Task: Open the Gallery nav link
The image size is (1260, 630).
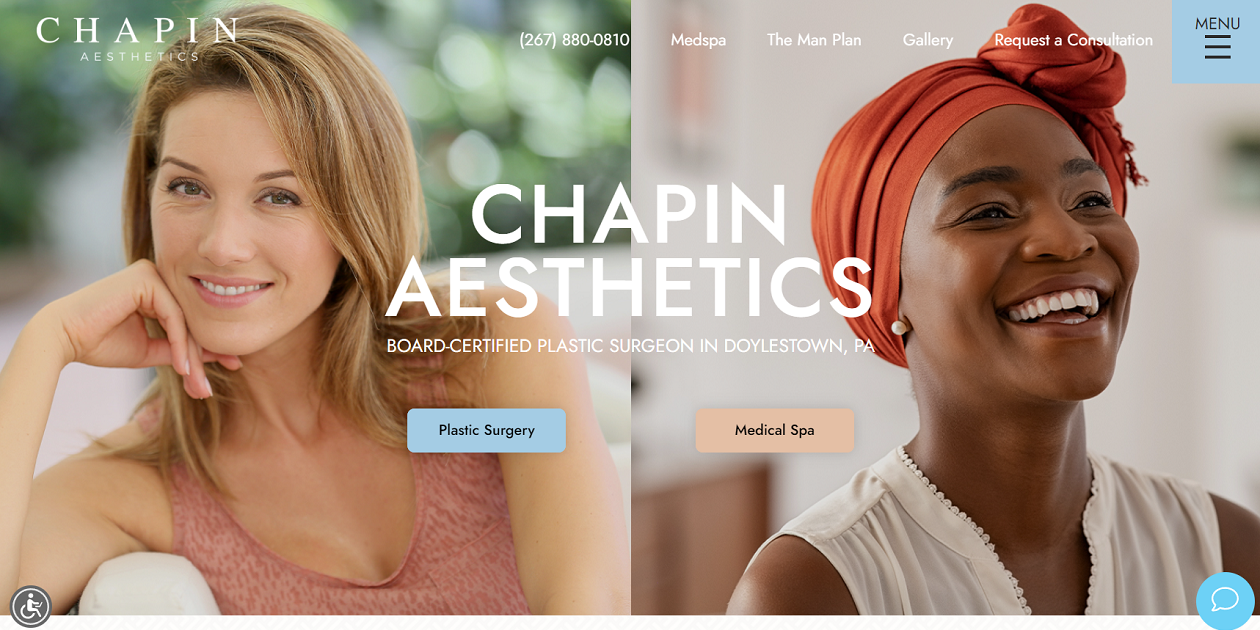Action: (x=928, y=40)
